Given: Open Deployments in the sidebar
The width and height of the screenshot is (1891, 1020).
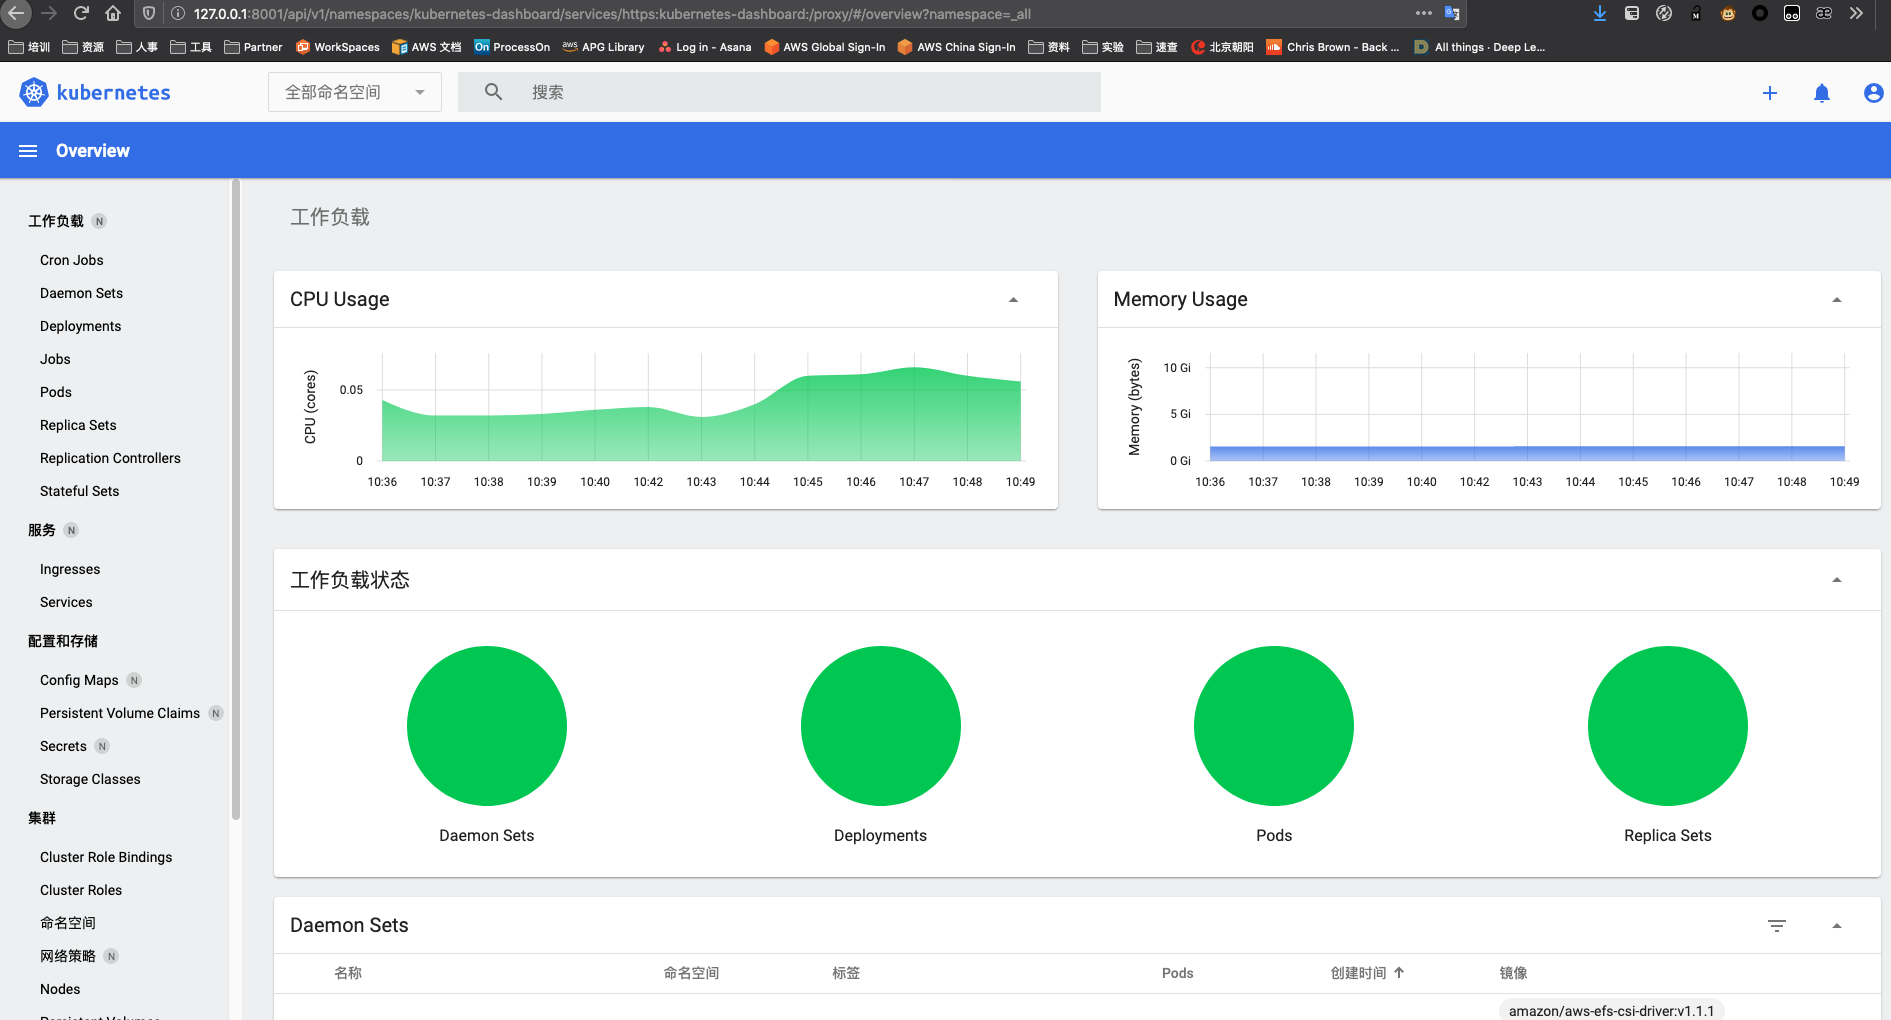Looking at the screenshot, I should (80, 326).
